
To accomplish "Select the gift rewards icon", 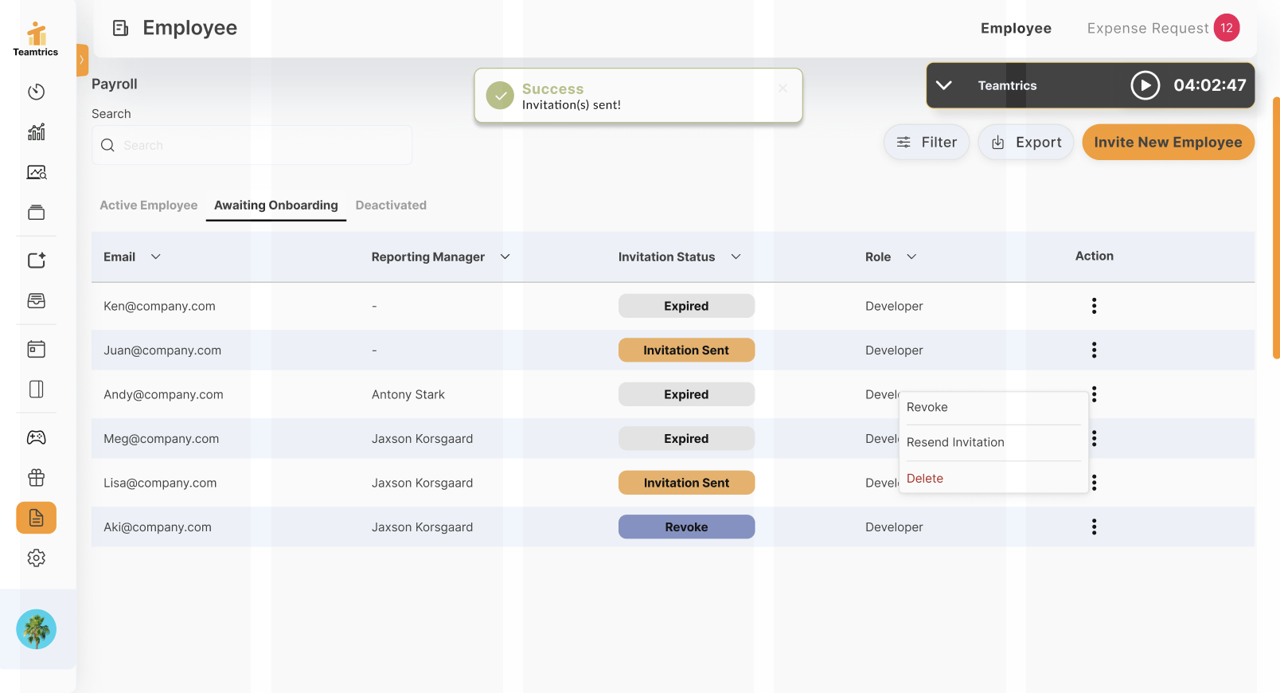I will tap(36, 477).
